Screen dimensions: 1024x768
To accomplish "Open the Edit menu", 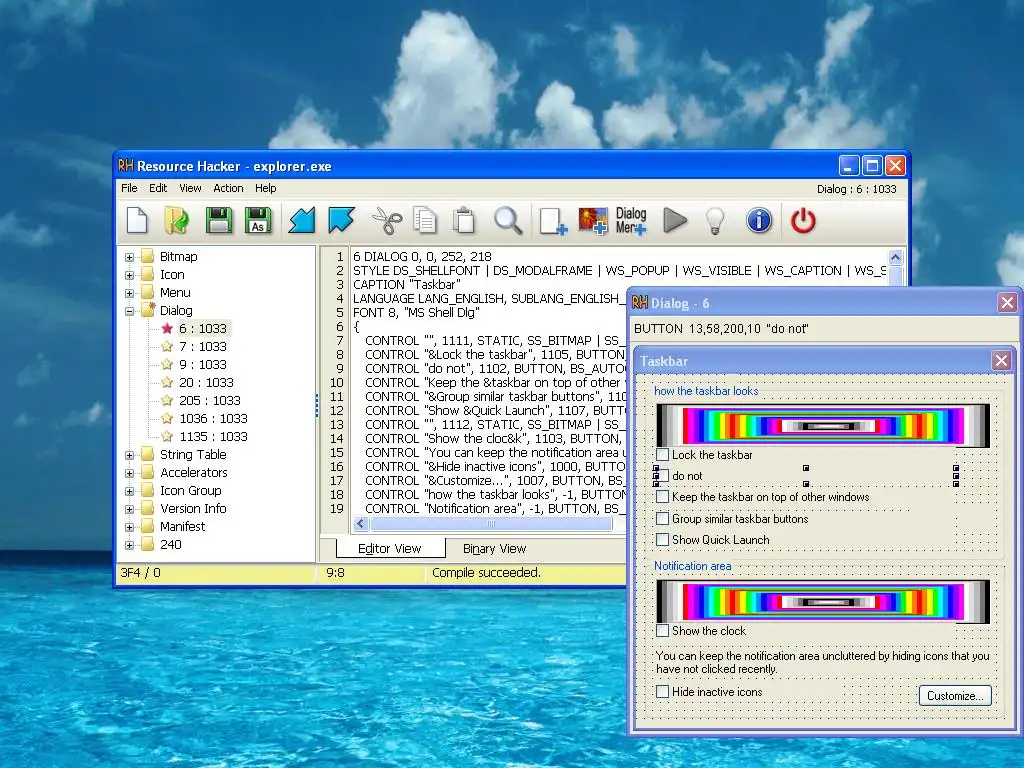I will pyautogui.click(x=158, y=188).
